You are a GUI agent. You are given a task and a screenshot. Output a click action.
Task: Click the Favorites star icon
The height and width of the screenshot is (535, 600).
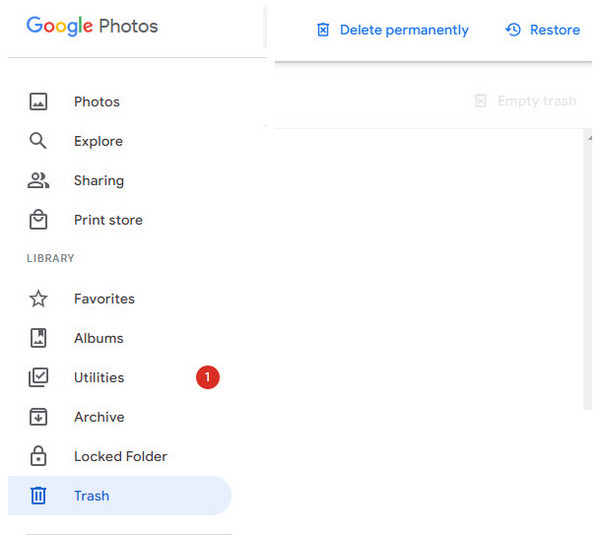(38, 299)
